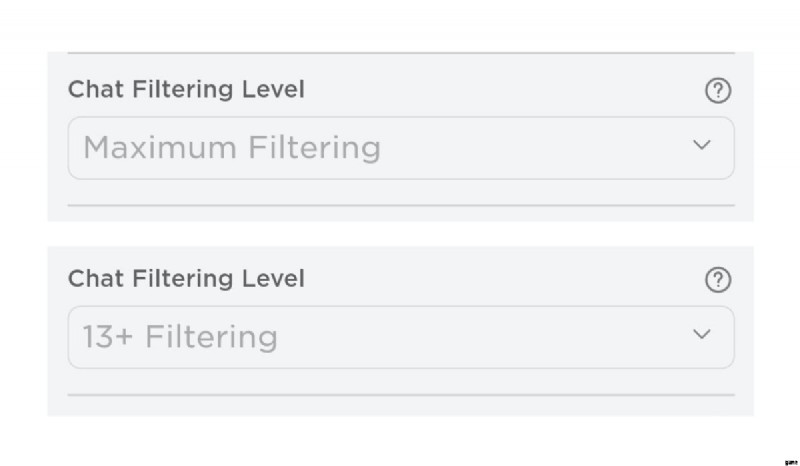The image size is (800, 466).
Task: Click help icon beside top Chat Filtering Level
Action: point(717,91)
